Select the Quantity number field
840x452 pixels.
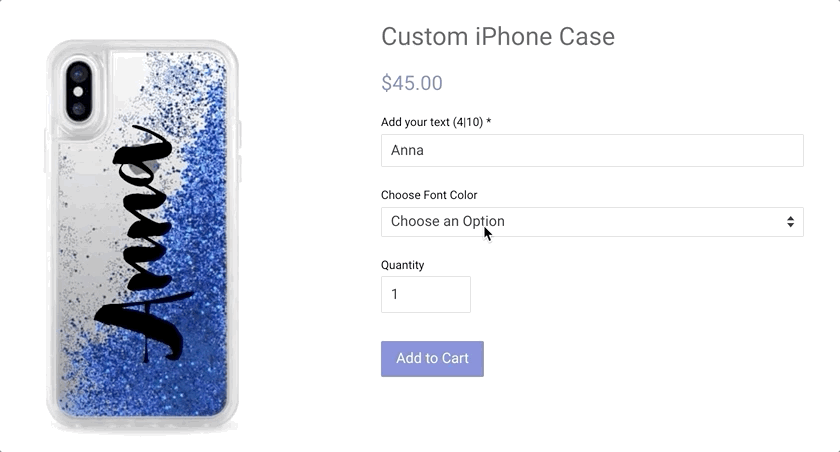click(425, 295)
